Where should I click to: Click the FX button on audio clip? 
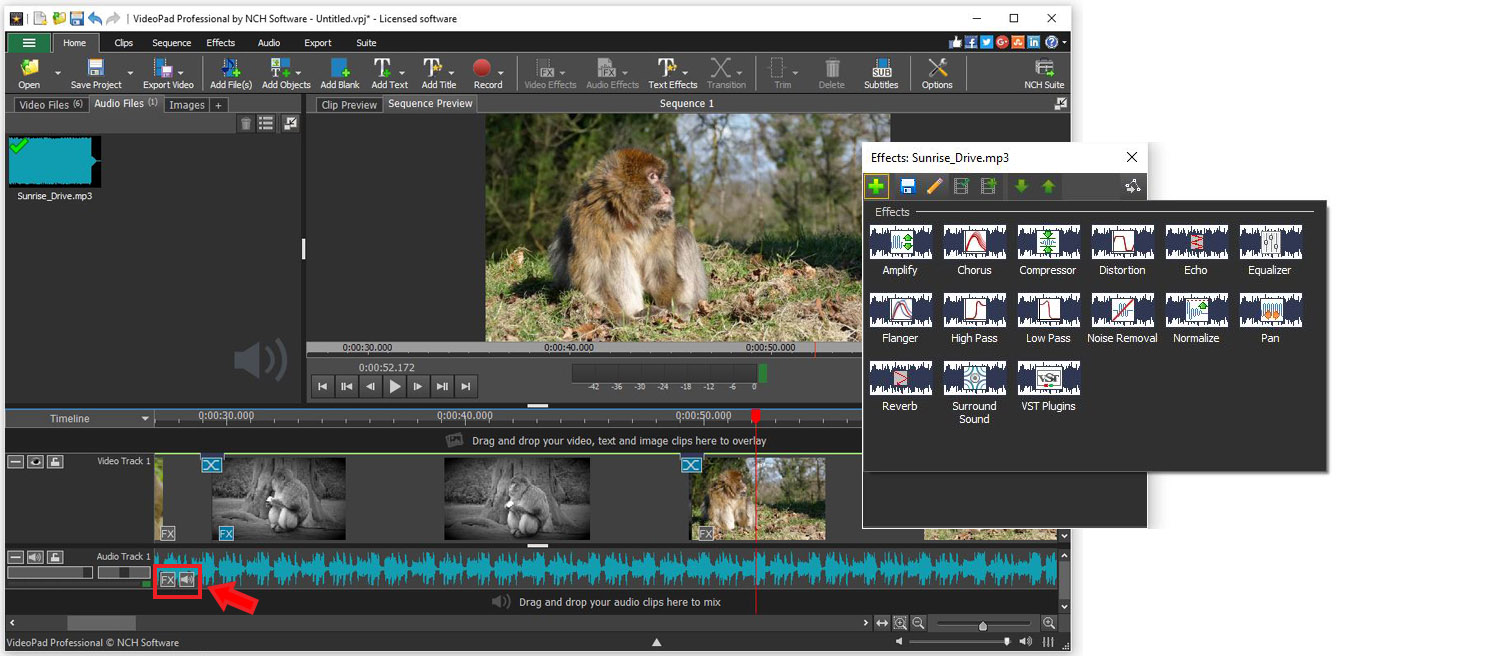(168, 580)
